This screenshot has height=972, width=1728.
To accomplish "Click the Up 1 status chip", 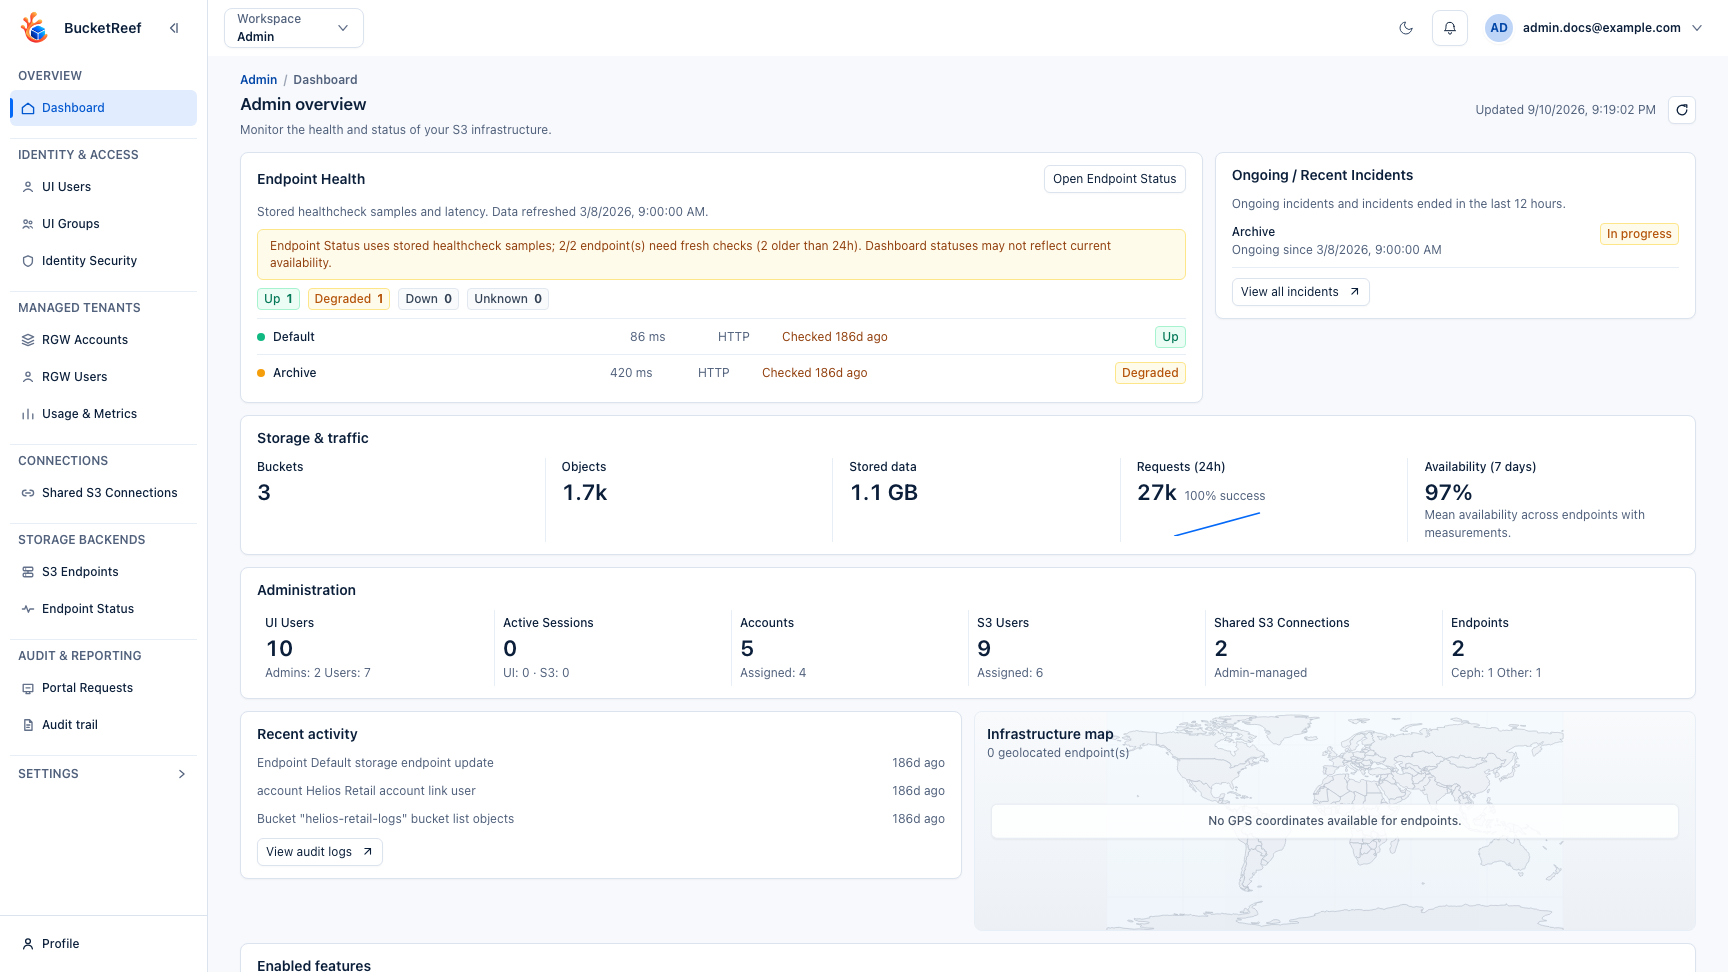I will [x=279, y=299].
